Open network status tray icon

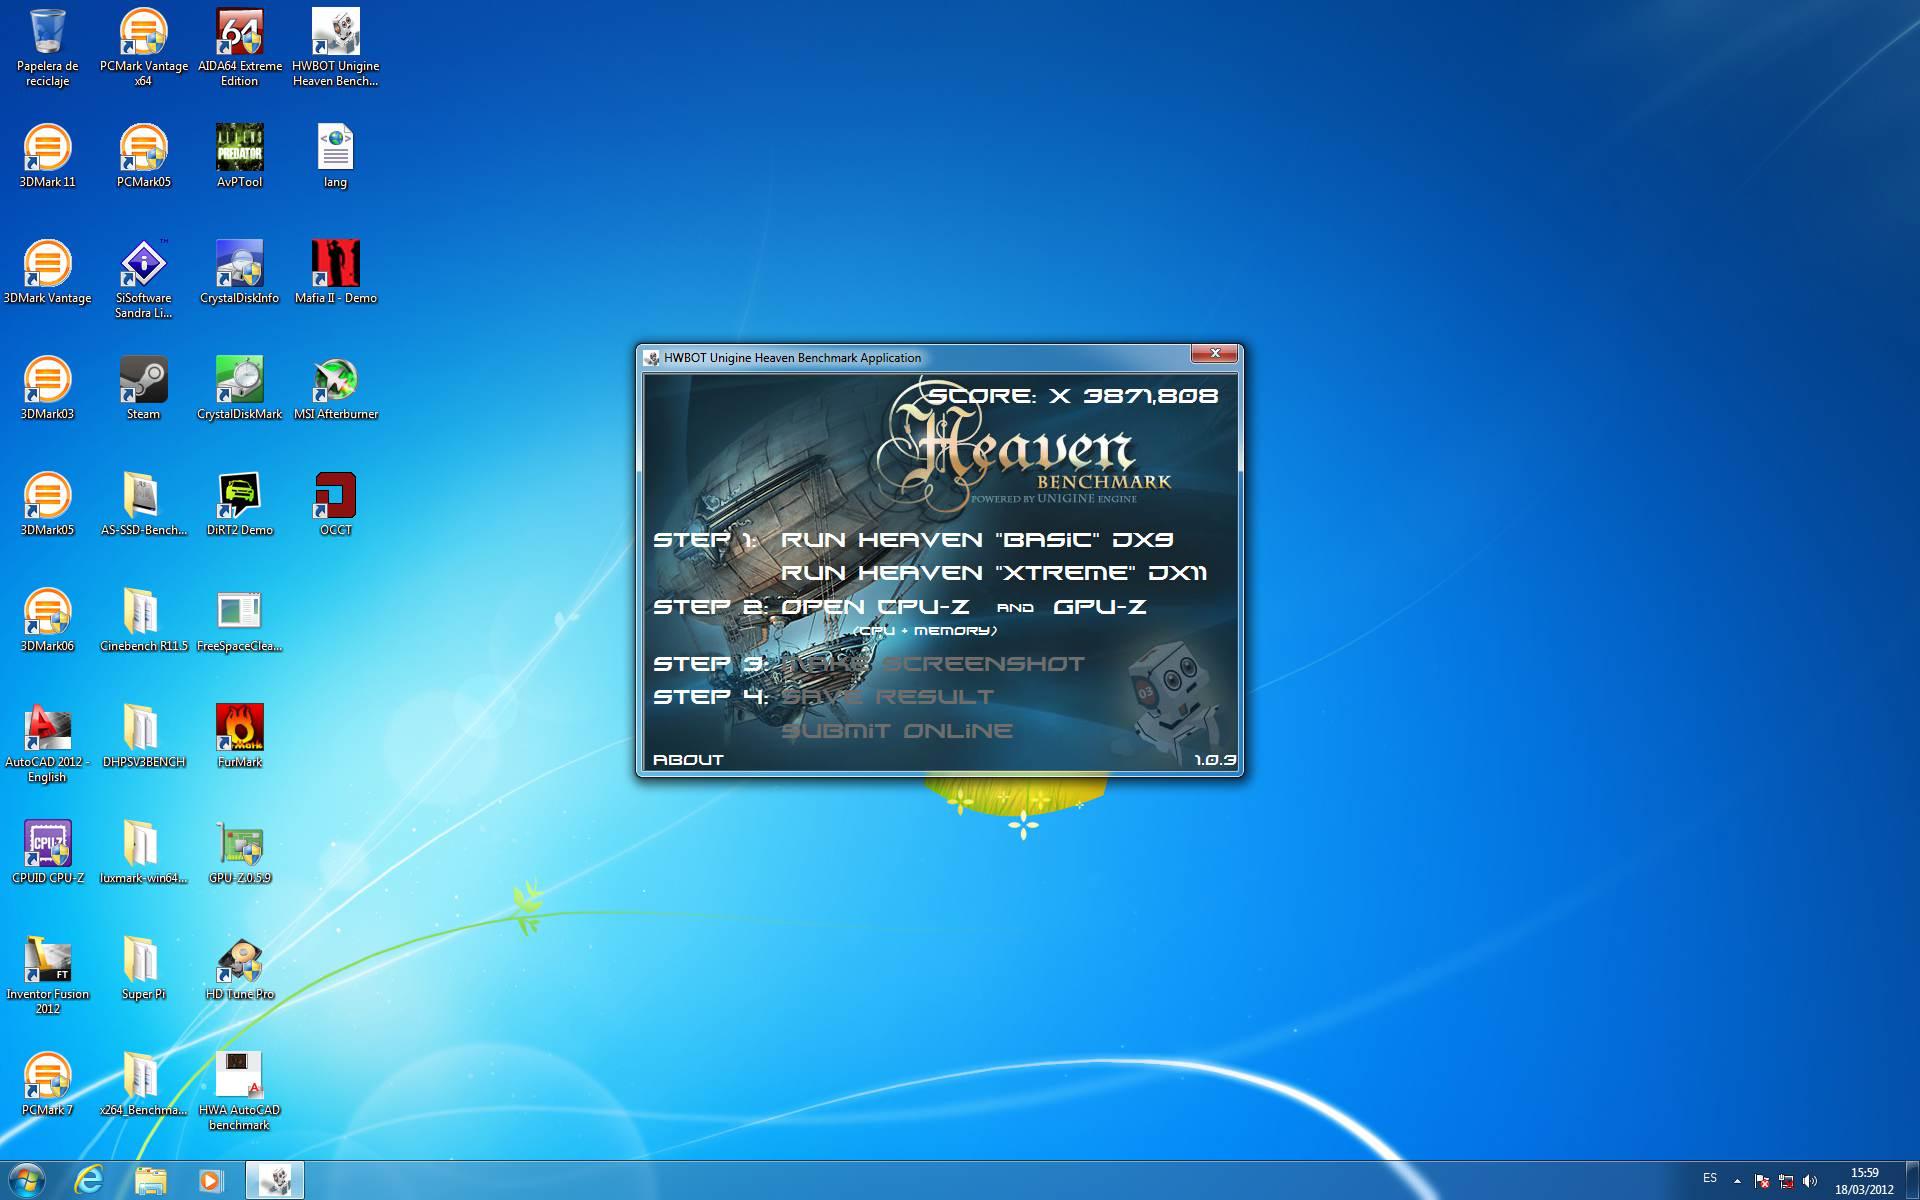coord(1786,1181)
